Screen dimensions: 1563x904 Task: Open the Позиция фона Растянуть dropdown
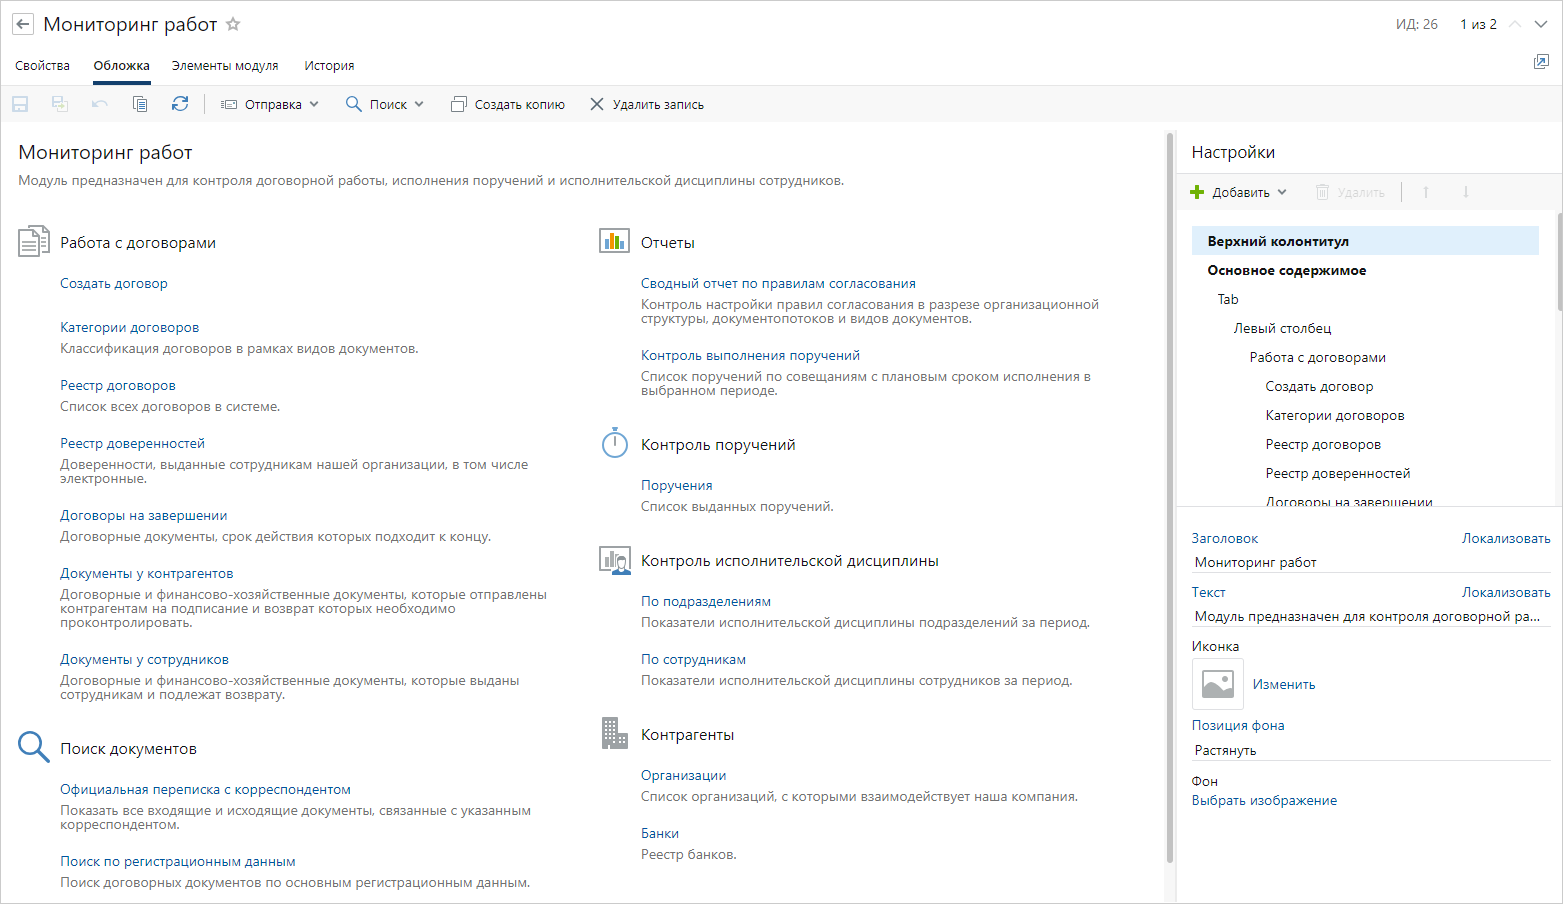click(1371, 750)
